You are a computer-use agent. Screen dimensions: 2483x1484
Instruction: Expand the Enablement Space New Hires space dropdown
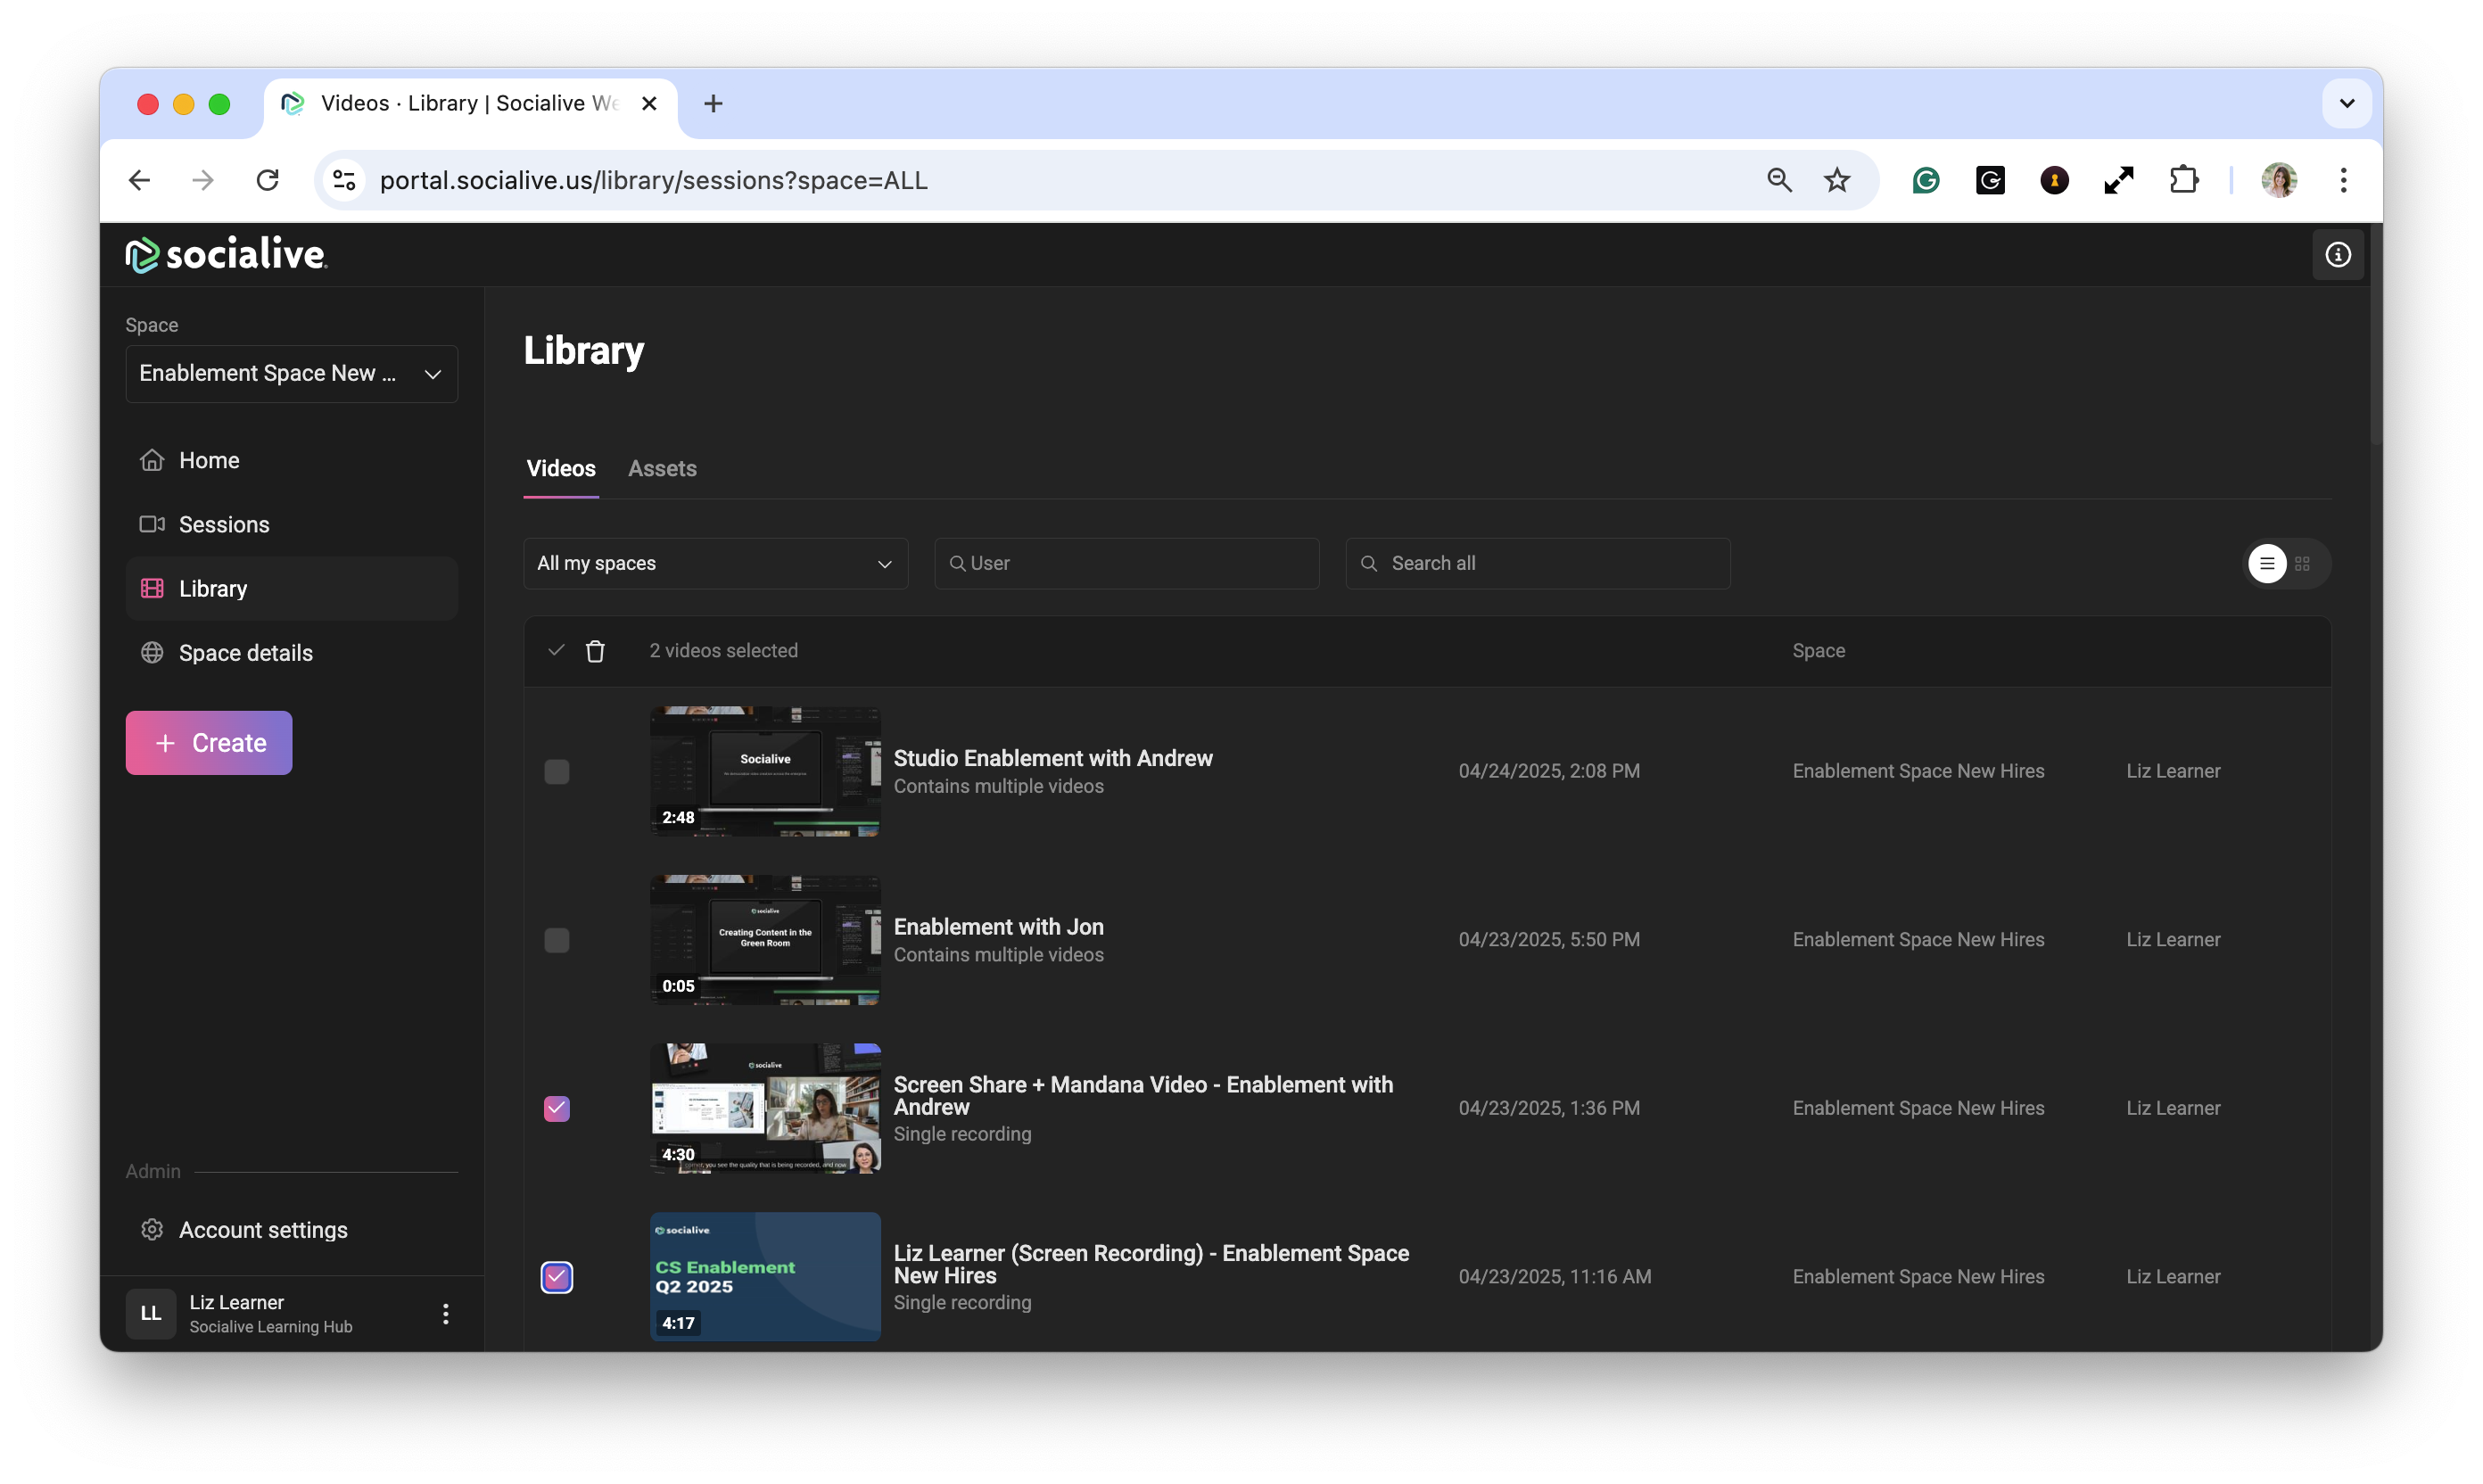pos(291,374)
